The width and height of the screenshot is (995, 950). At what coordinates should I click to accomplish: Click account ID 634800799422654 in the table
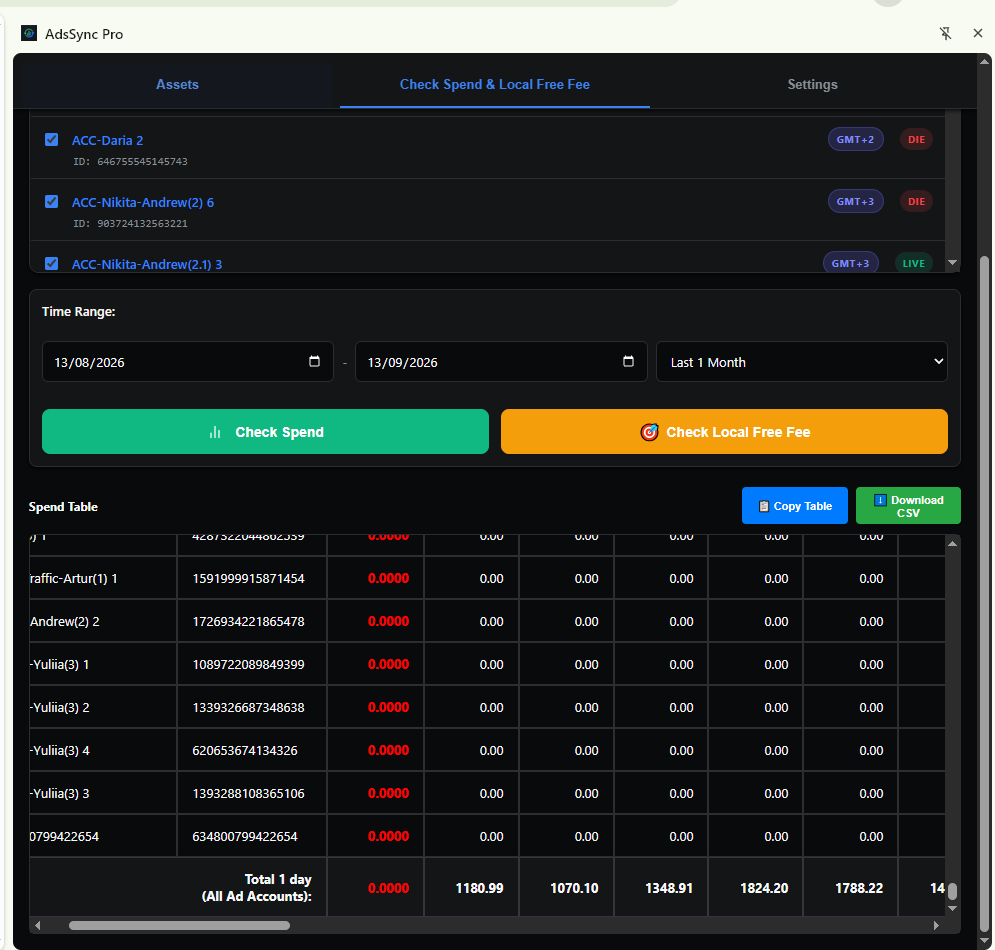tap(245, 836)
